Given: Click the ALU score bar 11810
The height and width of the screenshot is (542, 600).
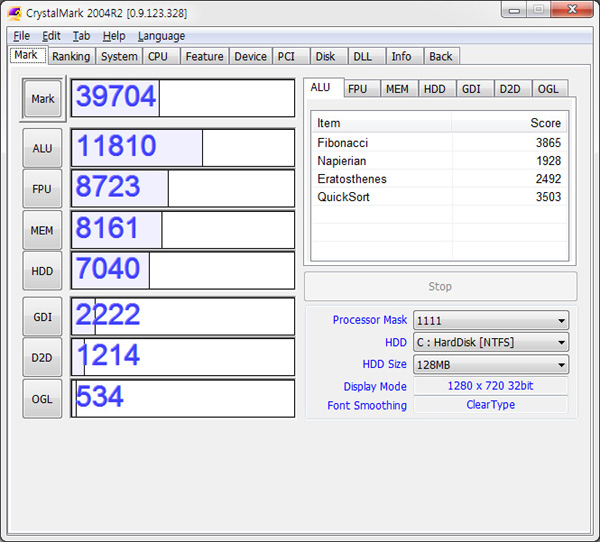Looking at the screenshot, I should 183,148.
